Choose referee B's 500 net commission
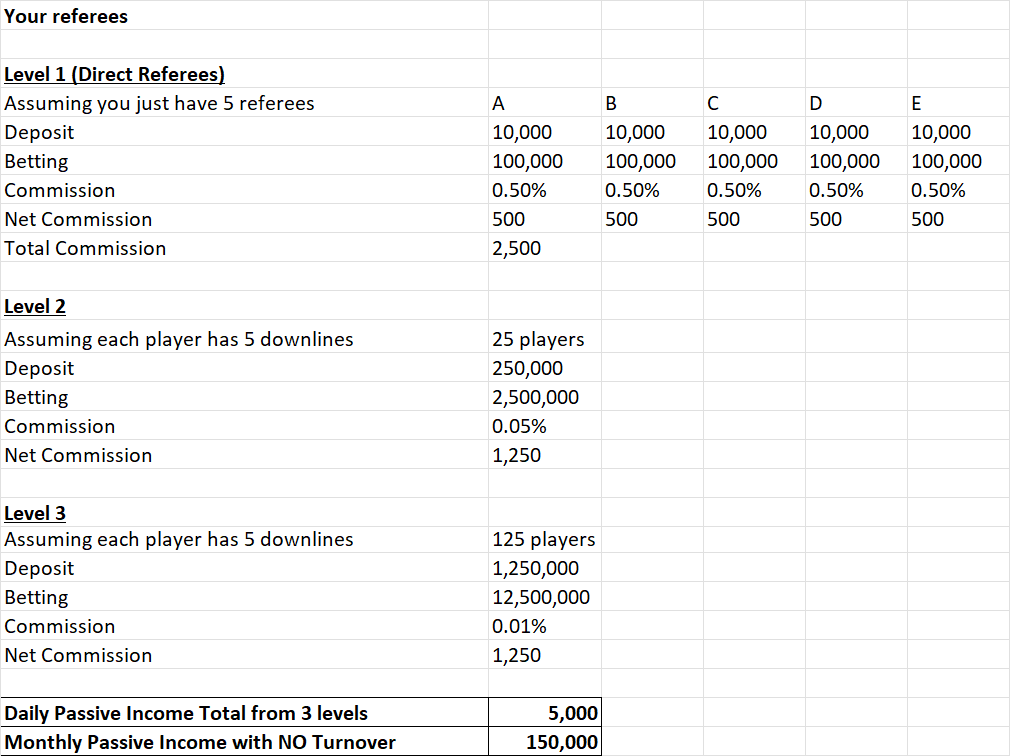The width and height of the screenshot is (1010, 756). (622, 219)
